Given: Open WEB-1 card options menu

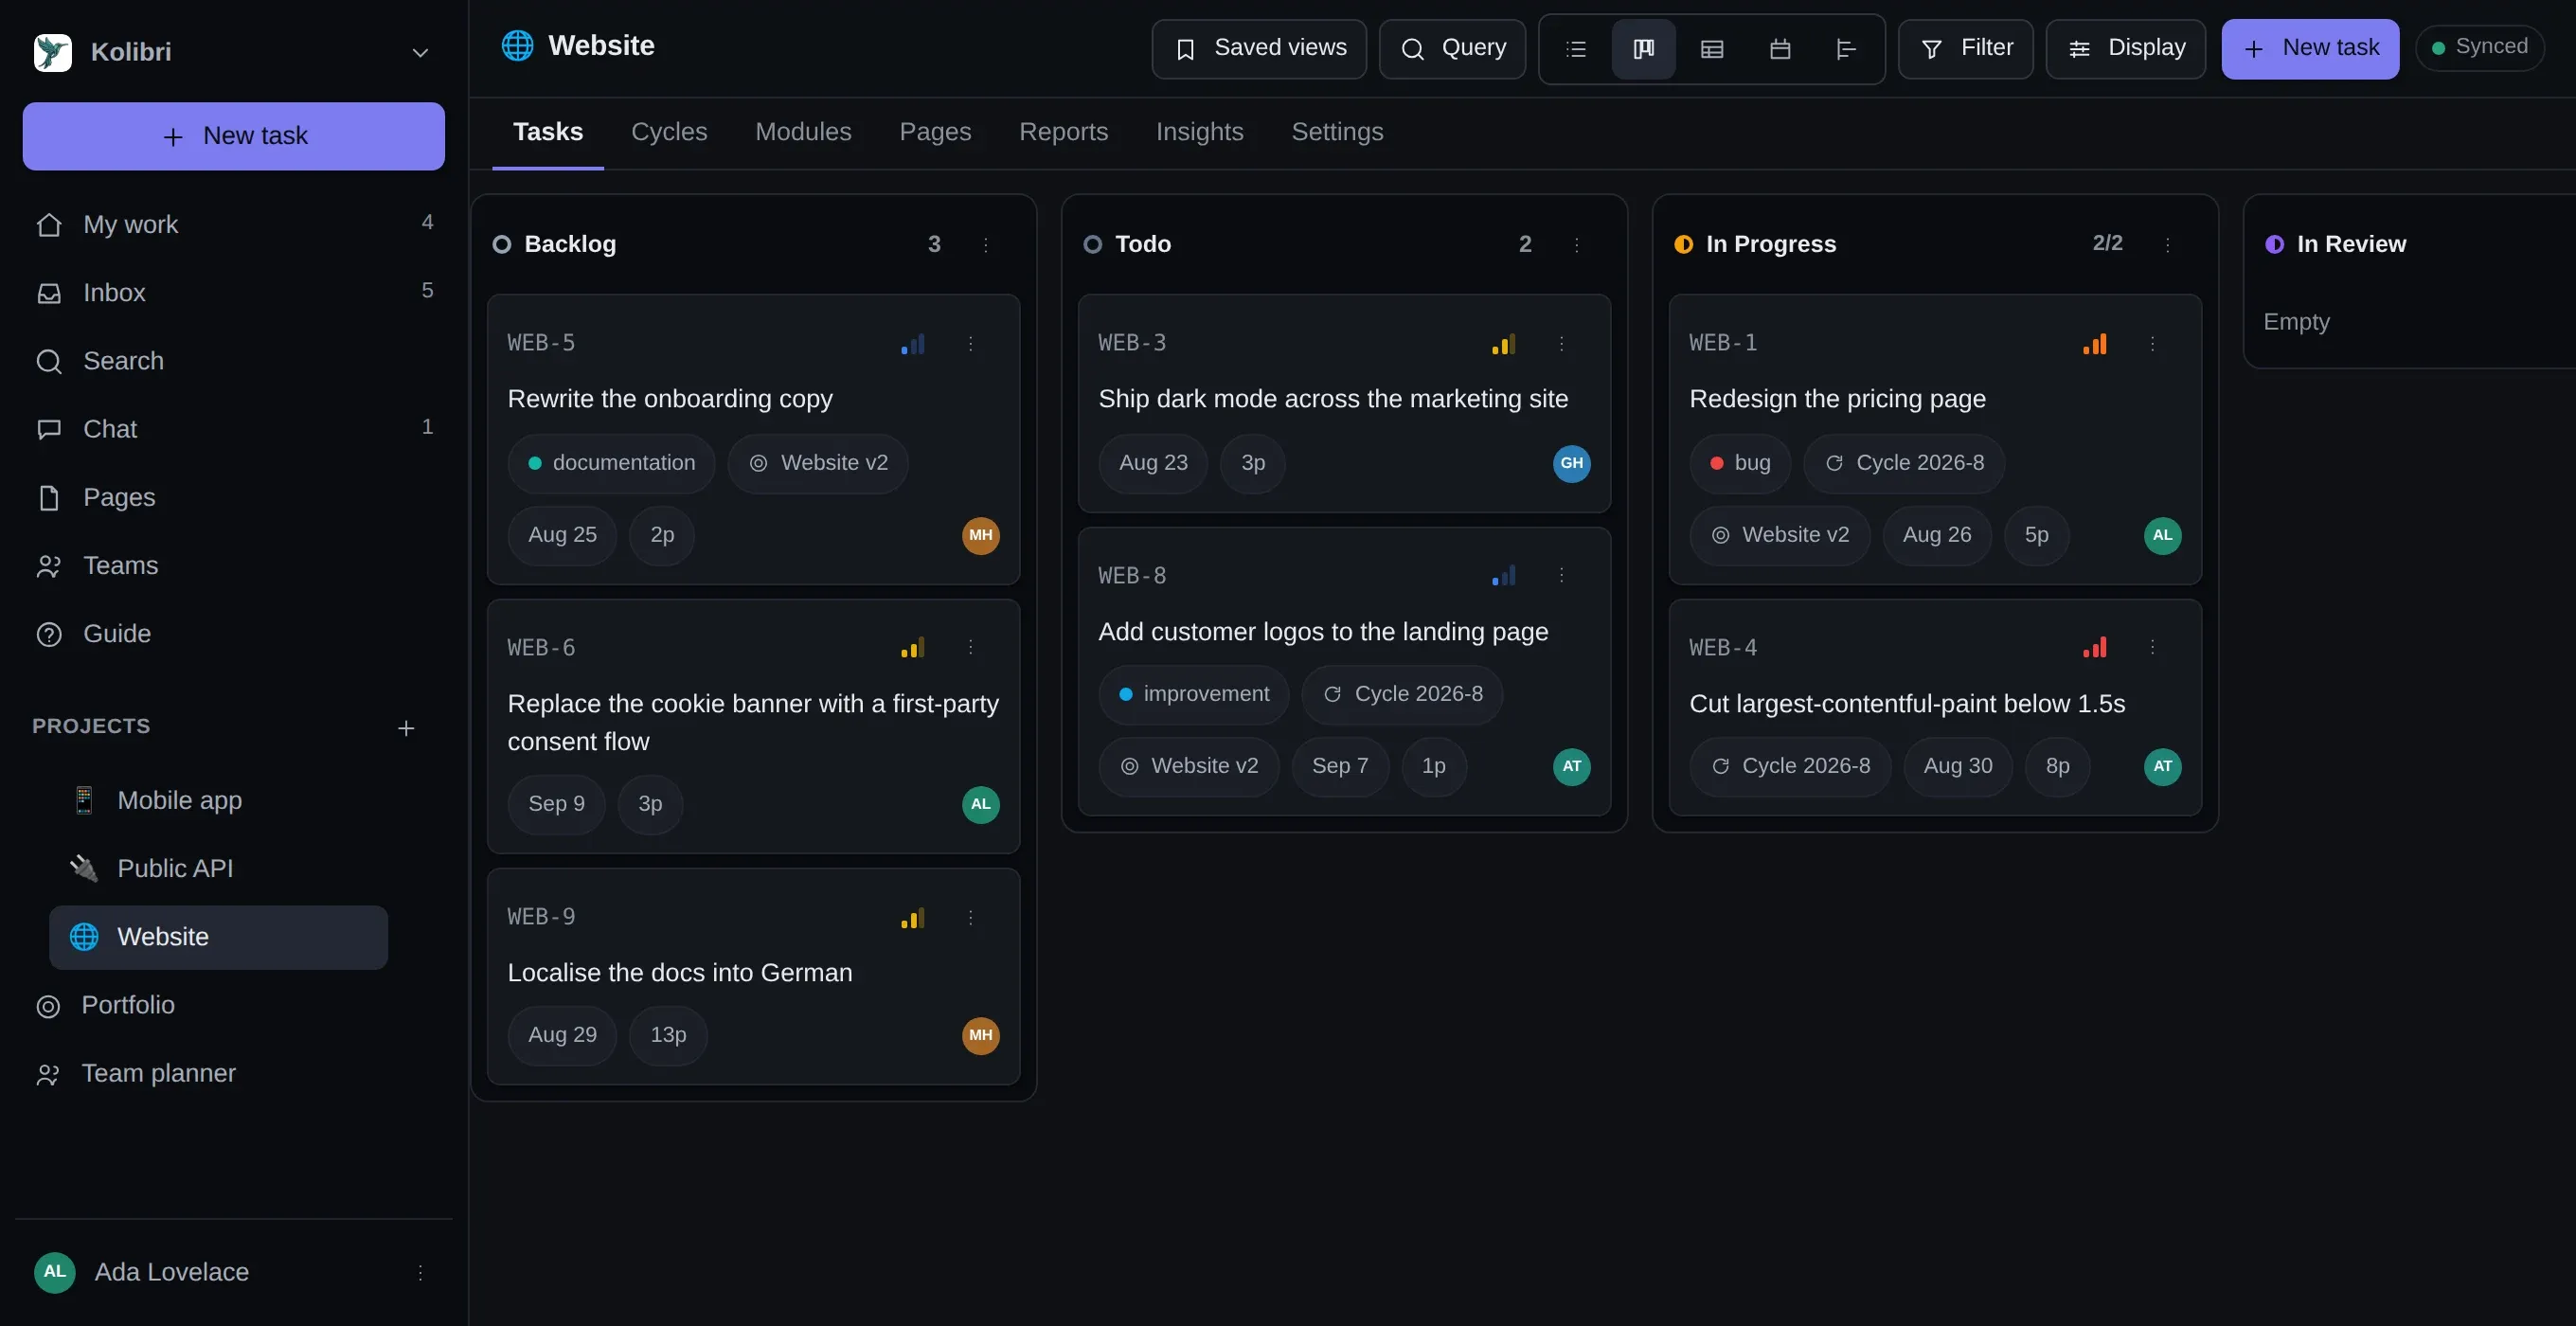Looking at the screenshot, I should coord(2152,343).
